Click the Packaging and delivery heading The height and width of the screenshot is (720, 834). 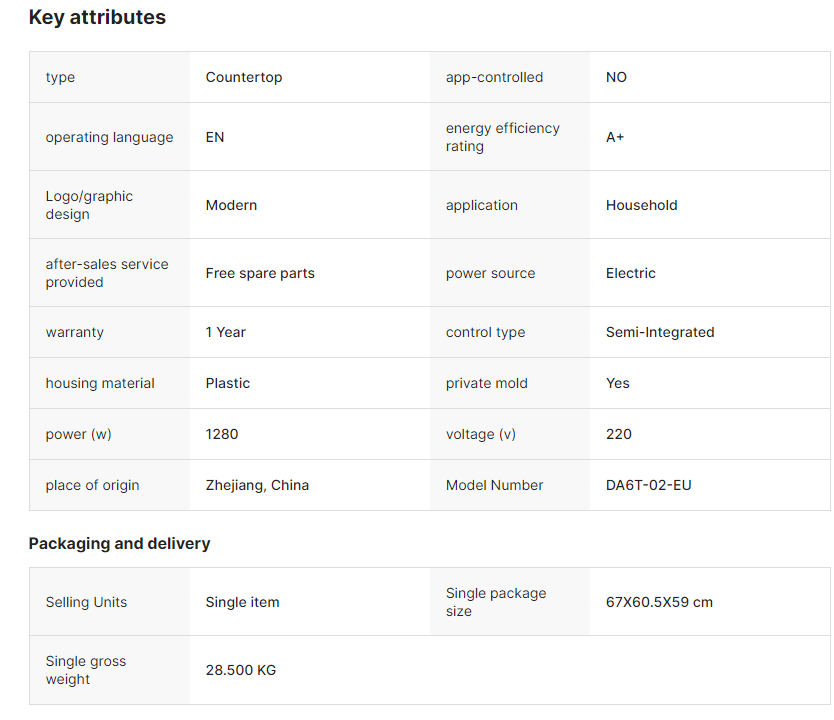[119, 544]
